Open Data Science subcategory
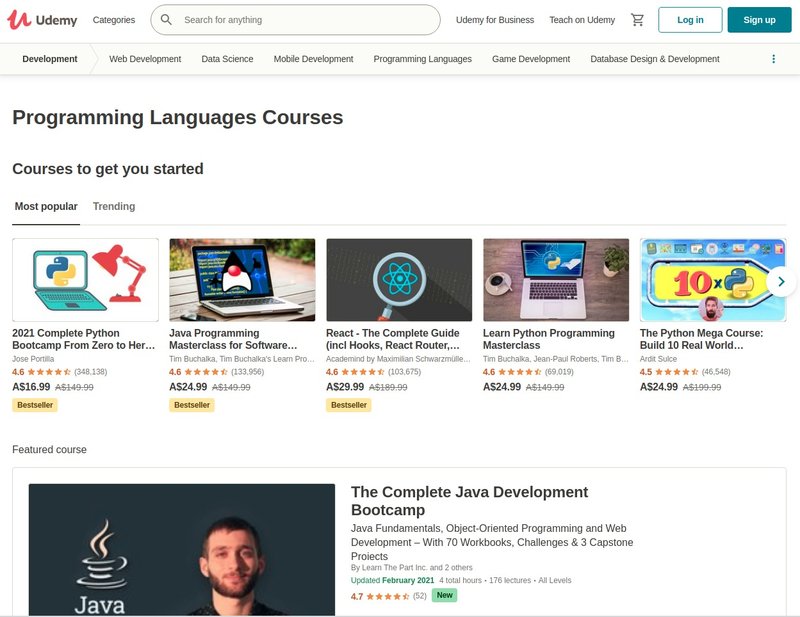 coord(227,59)
